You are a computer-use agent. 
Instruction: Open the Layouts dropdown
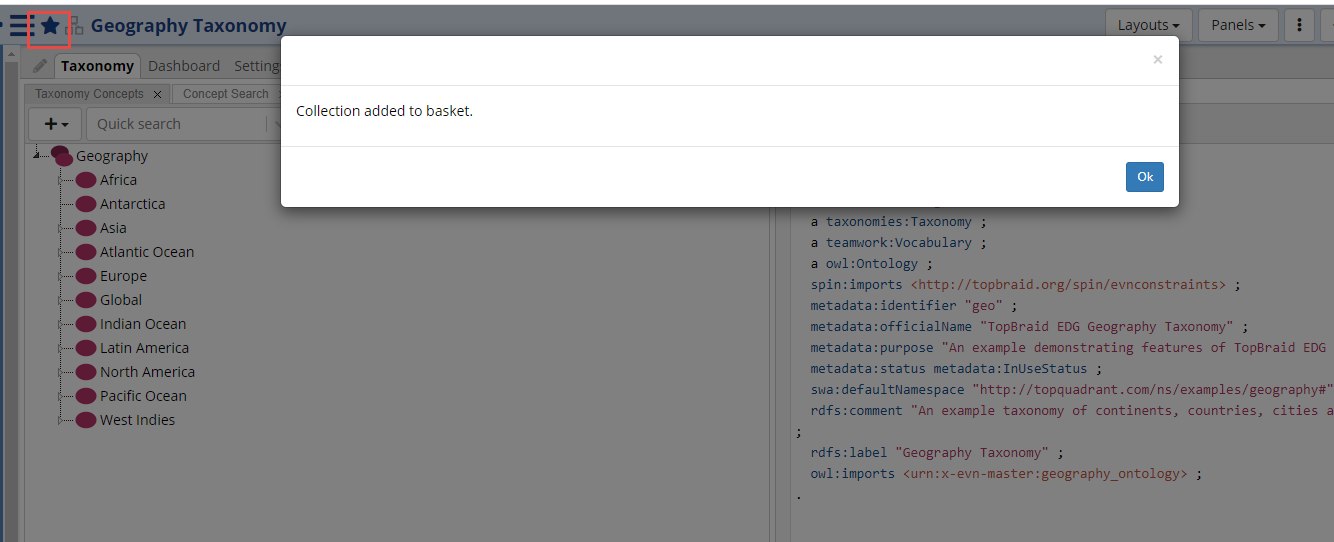click(x=1147, y=25)
